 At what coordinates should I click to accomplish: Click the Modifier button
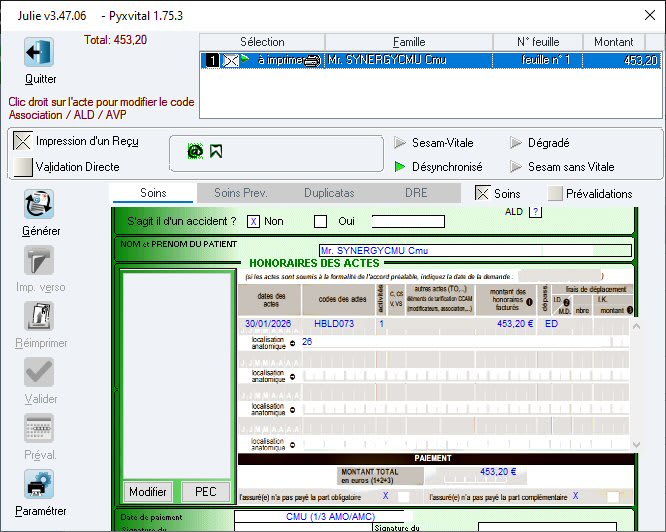click(148, 492)
